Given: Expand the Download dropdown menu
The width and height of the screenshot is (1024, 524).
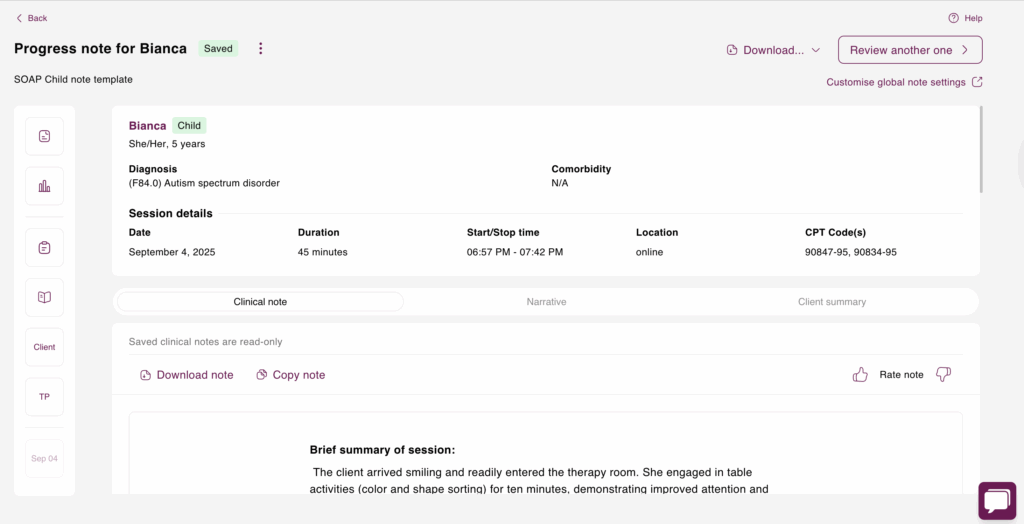Looking at the screenshot, I should [773, 50].
